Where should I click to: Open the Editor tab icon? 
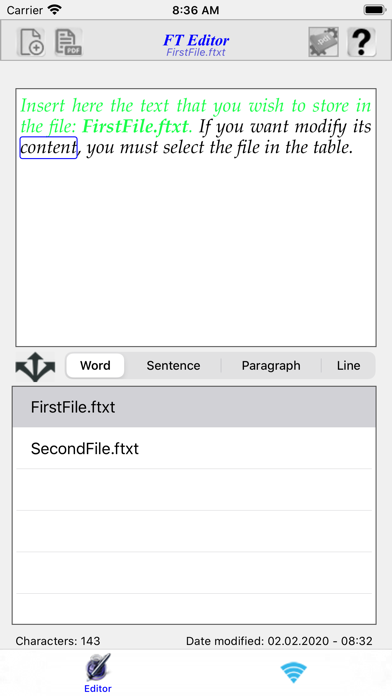coord(98,673)
